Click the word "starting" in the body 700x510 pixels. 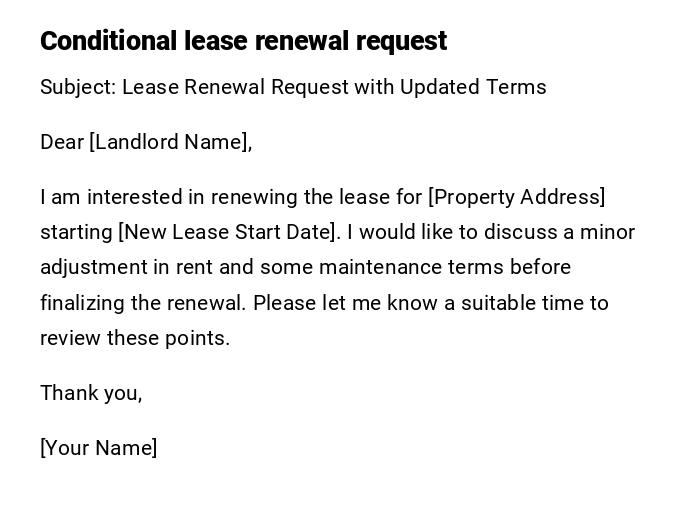[76, 232]
